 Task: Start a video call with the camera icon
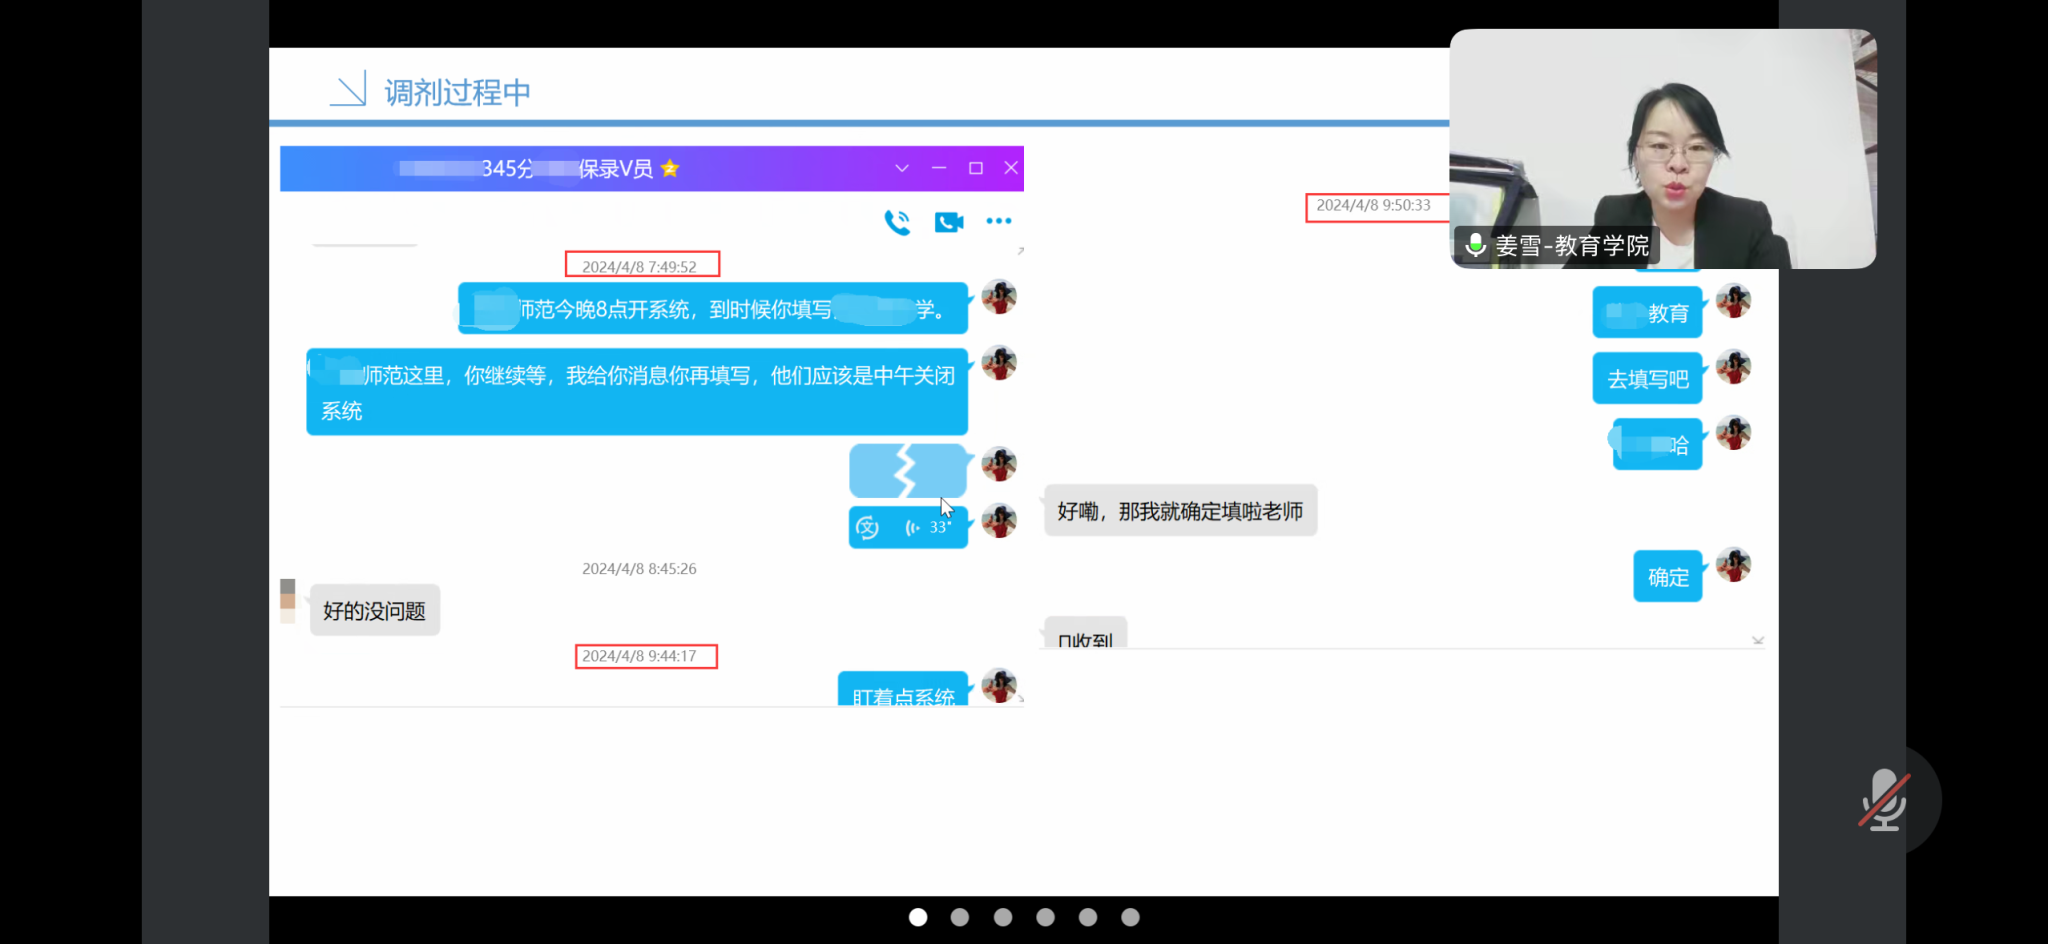click(948, 222)
